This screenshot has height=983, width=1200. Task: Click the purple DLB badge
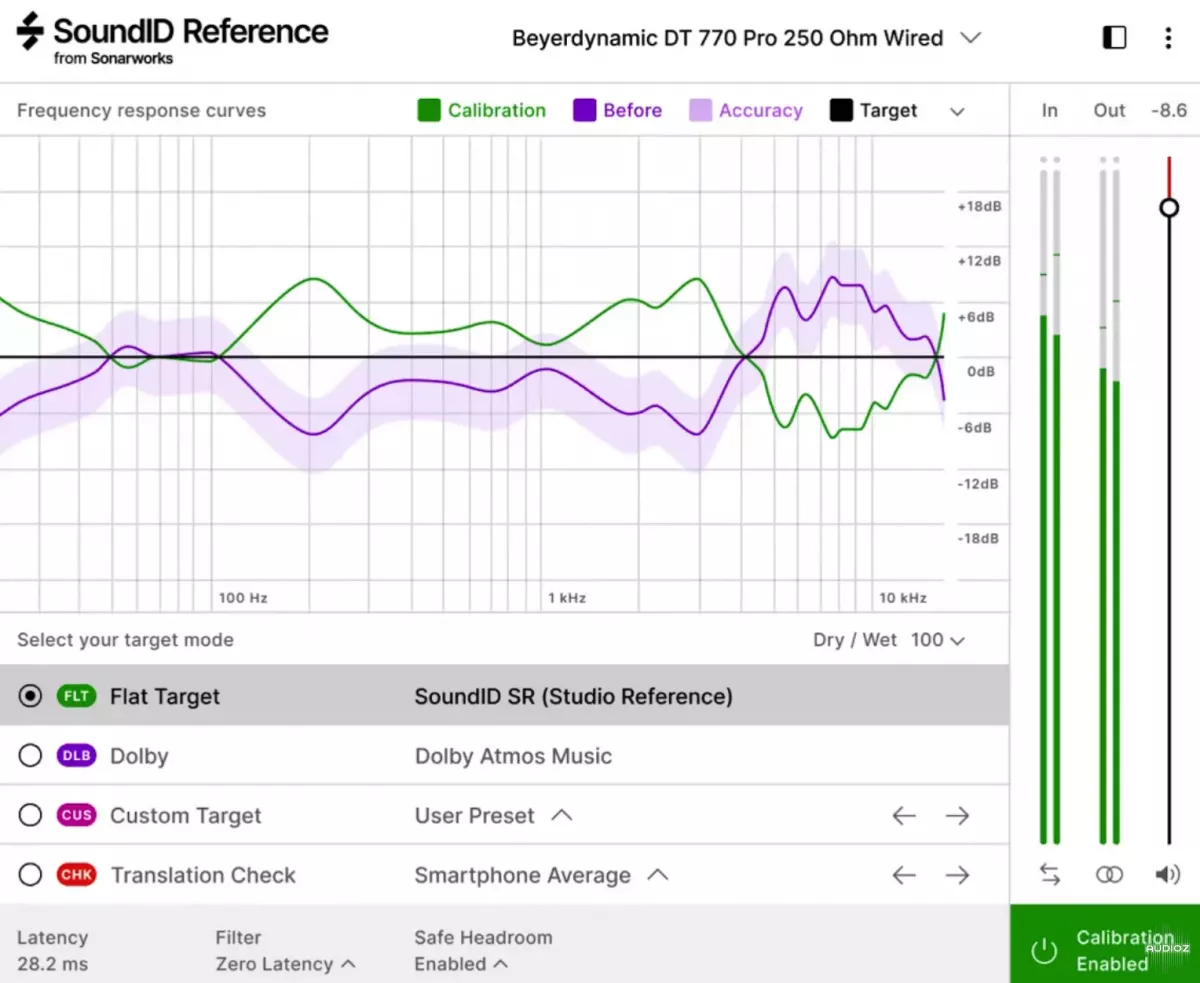[x=77, y=756]
